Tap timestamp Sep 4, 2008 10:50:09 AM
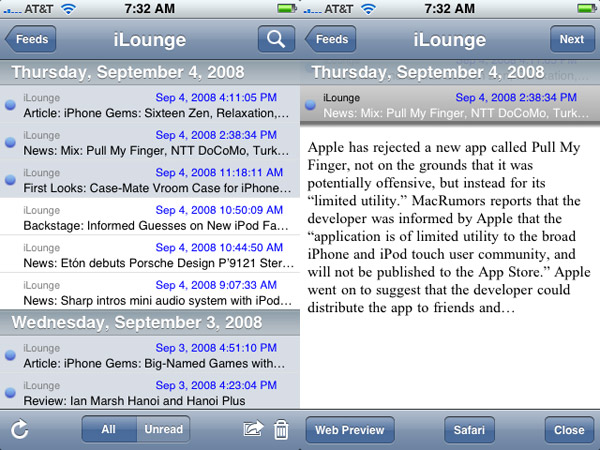Viewport: 600px width, 450px height. tap(219, 210)
